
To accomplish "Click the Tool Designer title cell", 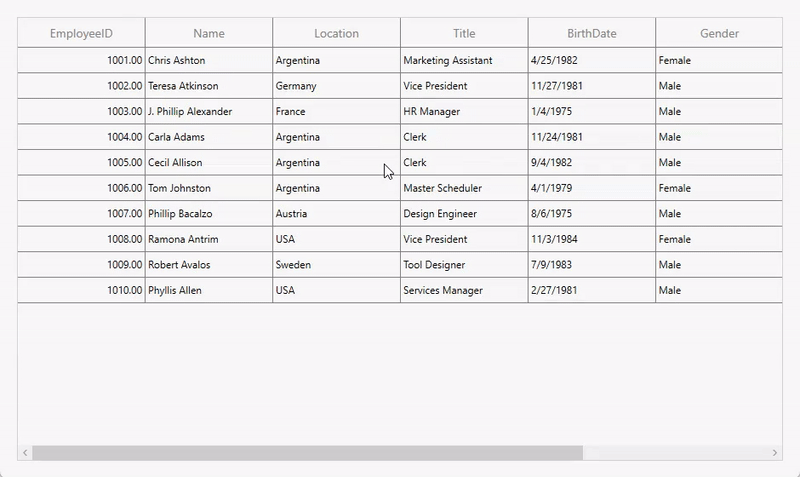I will coord(464,265).
